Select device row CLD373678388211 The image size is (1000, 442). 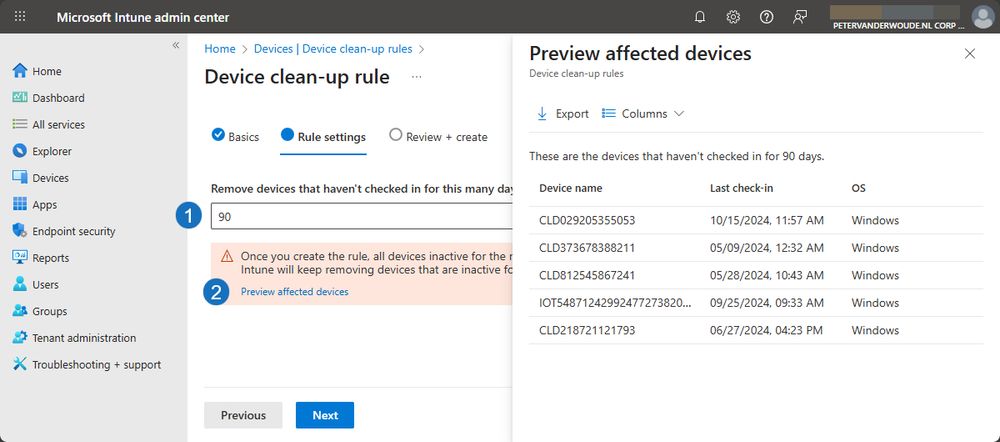[756, 247]
